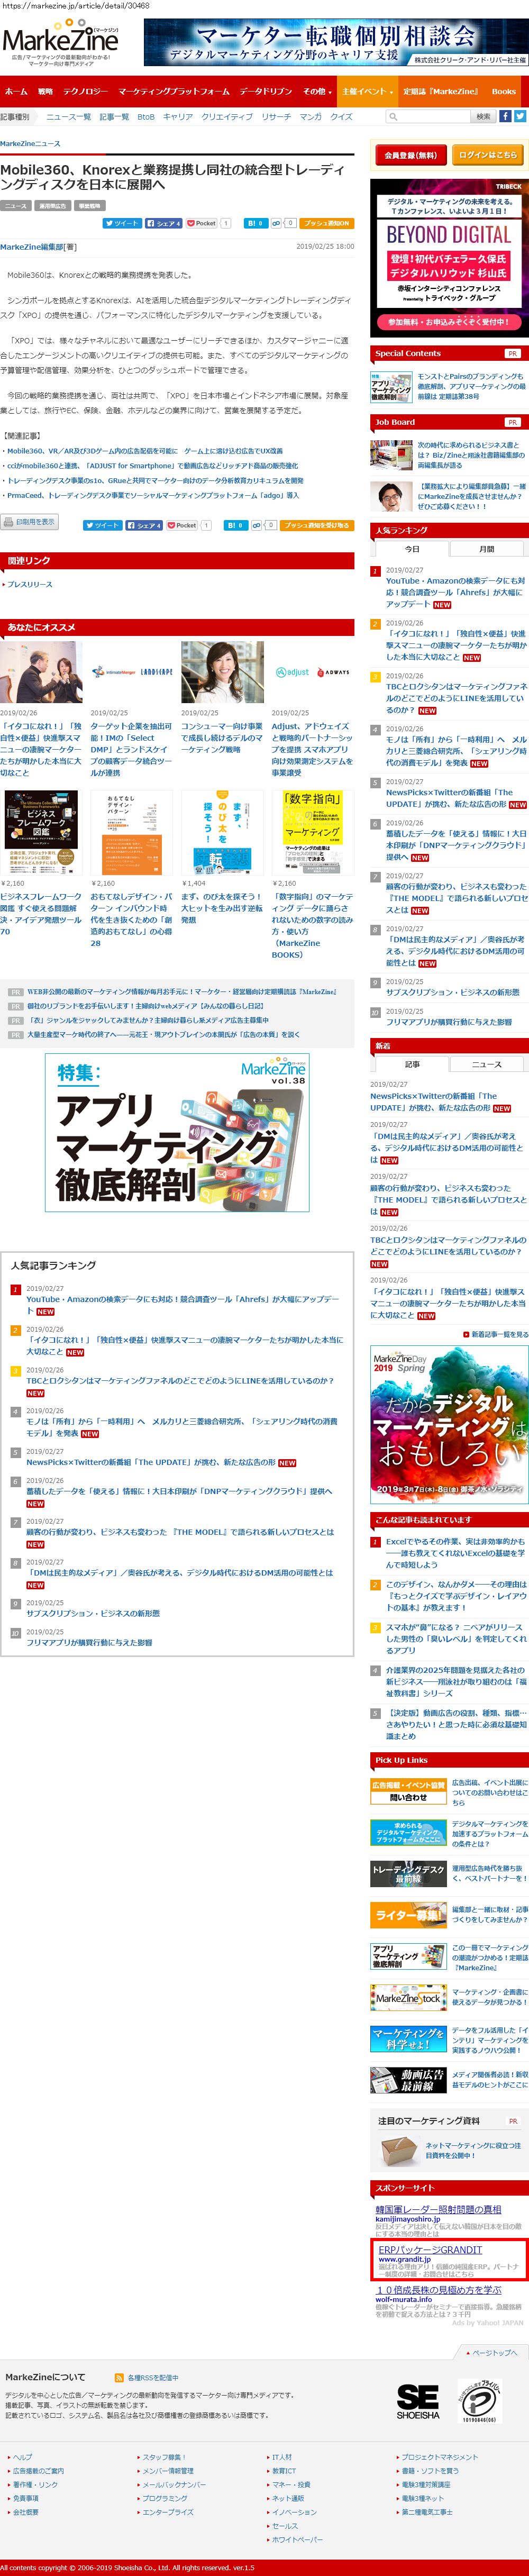Click the printer icon 印刷用を表示
The width and height of the screenshot is (529, 2576).
29,522
